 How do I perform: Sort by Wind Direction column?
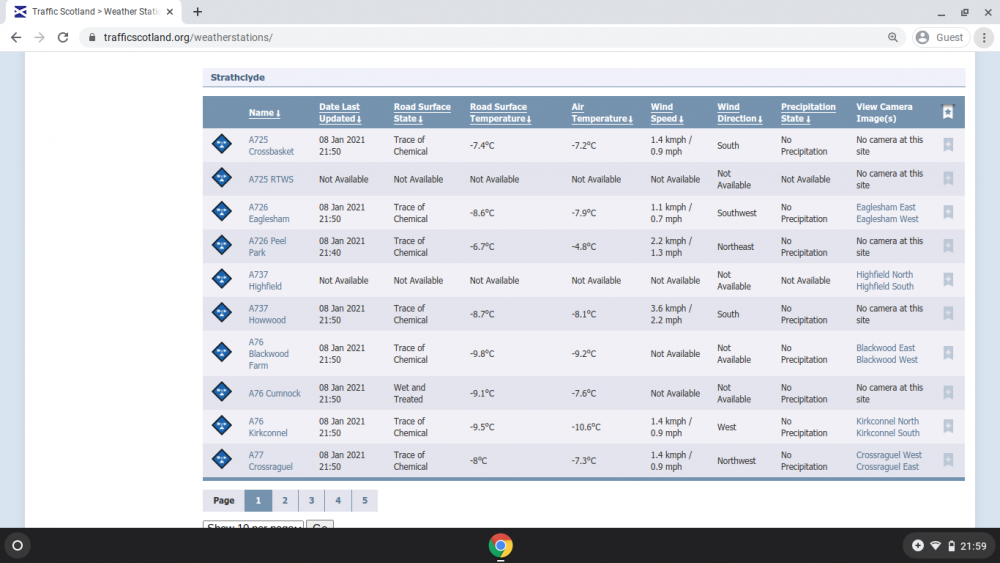click(740, 113)
